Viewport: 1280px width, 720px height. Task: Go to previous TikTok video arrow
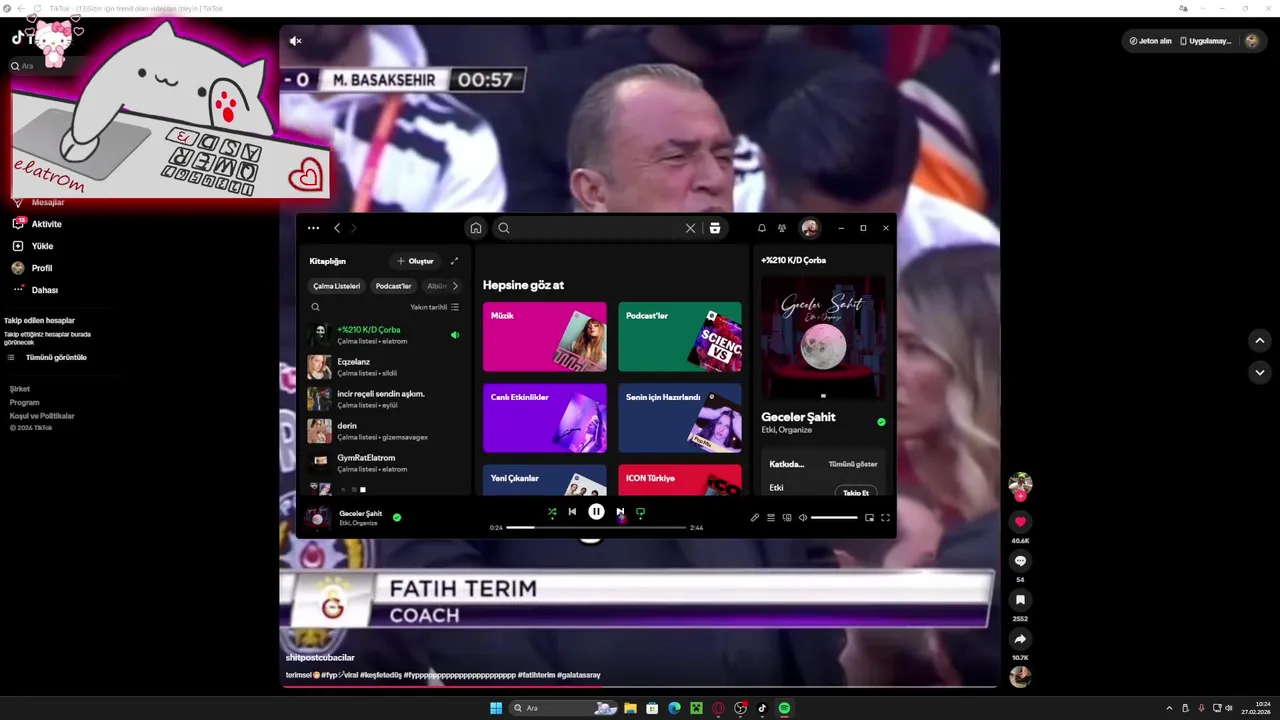[1260, 341]
